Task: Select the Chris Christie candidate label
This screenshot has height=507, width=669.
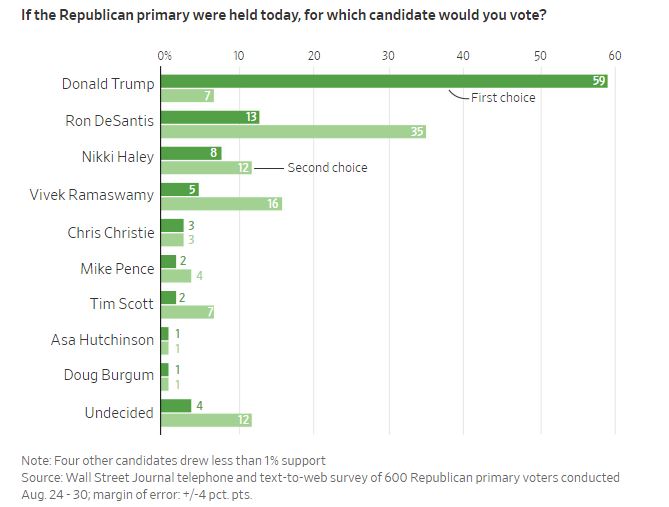Action: [x=111, y=232]
